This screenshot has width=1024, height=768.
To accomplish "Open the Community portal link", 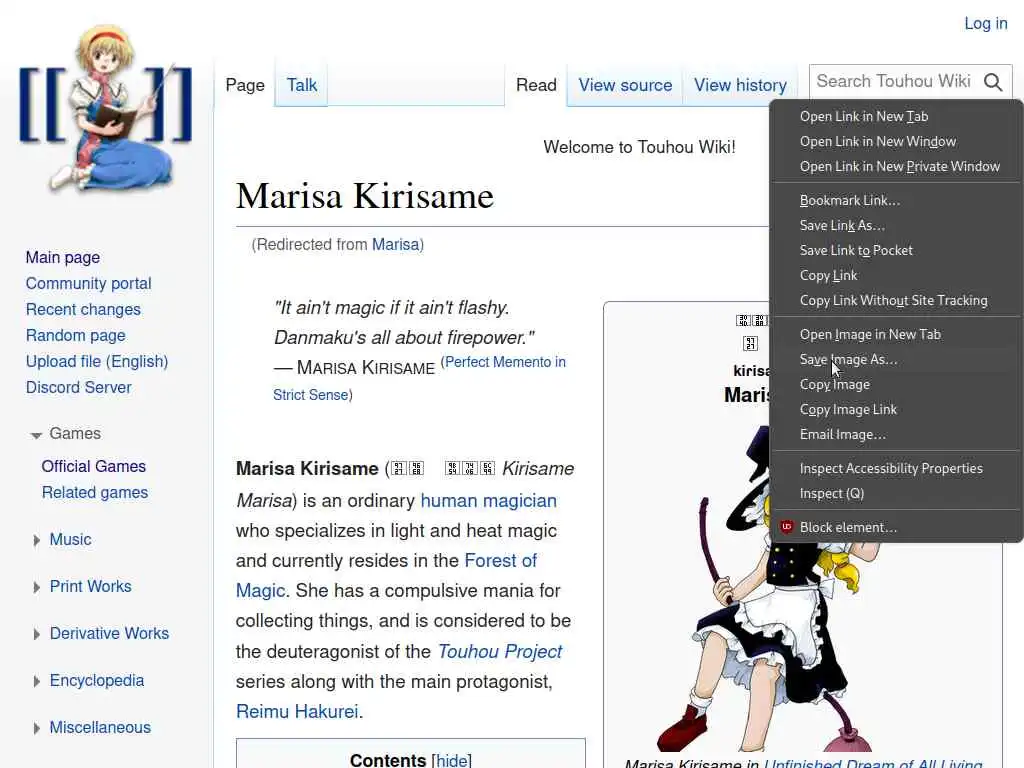I will point(89,283).
